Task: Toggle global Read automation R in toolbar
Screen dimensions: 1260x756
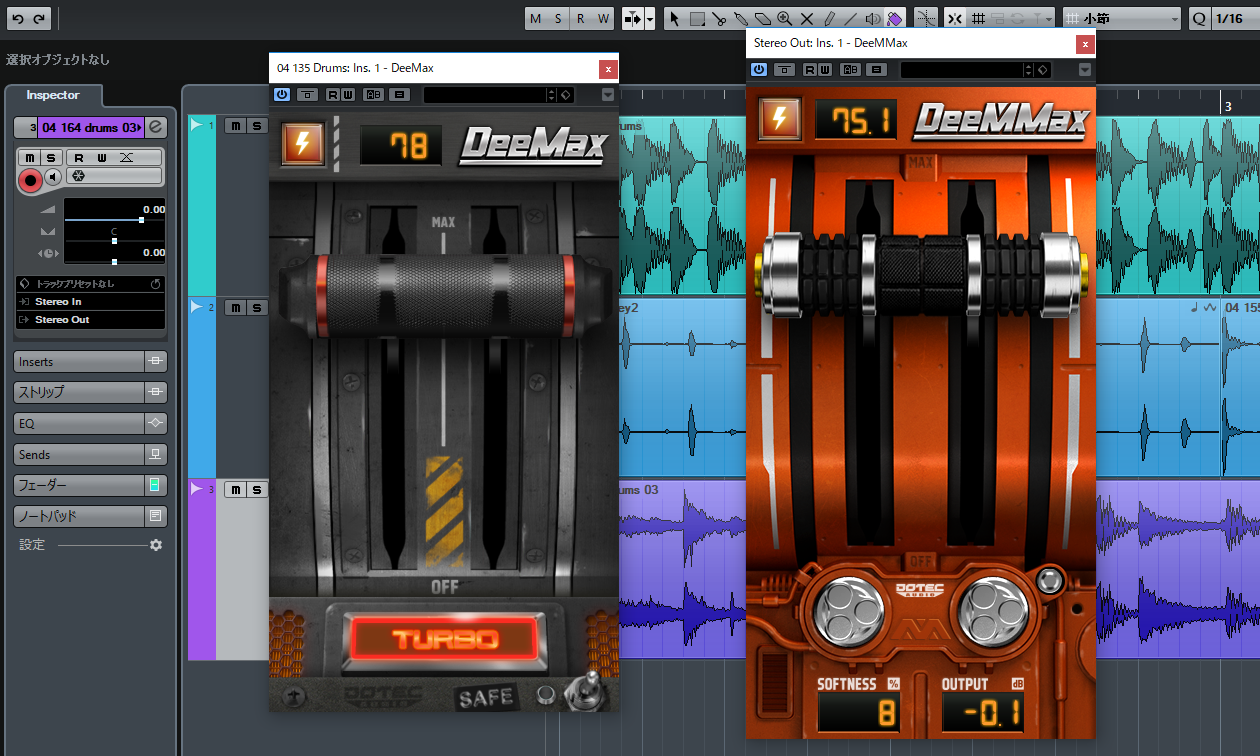Action: (581, 18)
